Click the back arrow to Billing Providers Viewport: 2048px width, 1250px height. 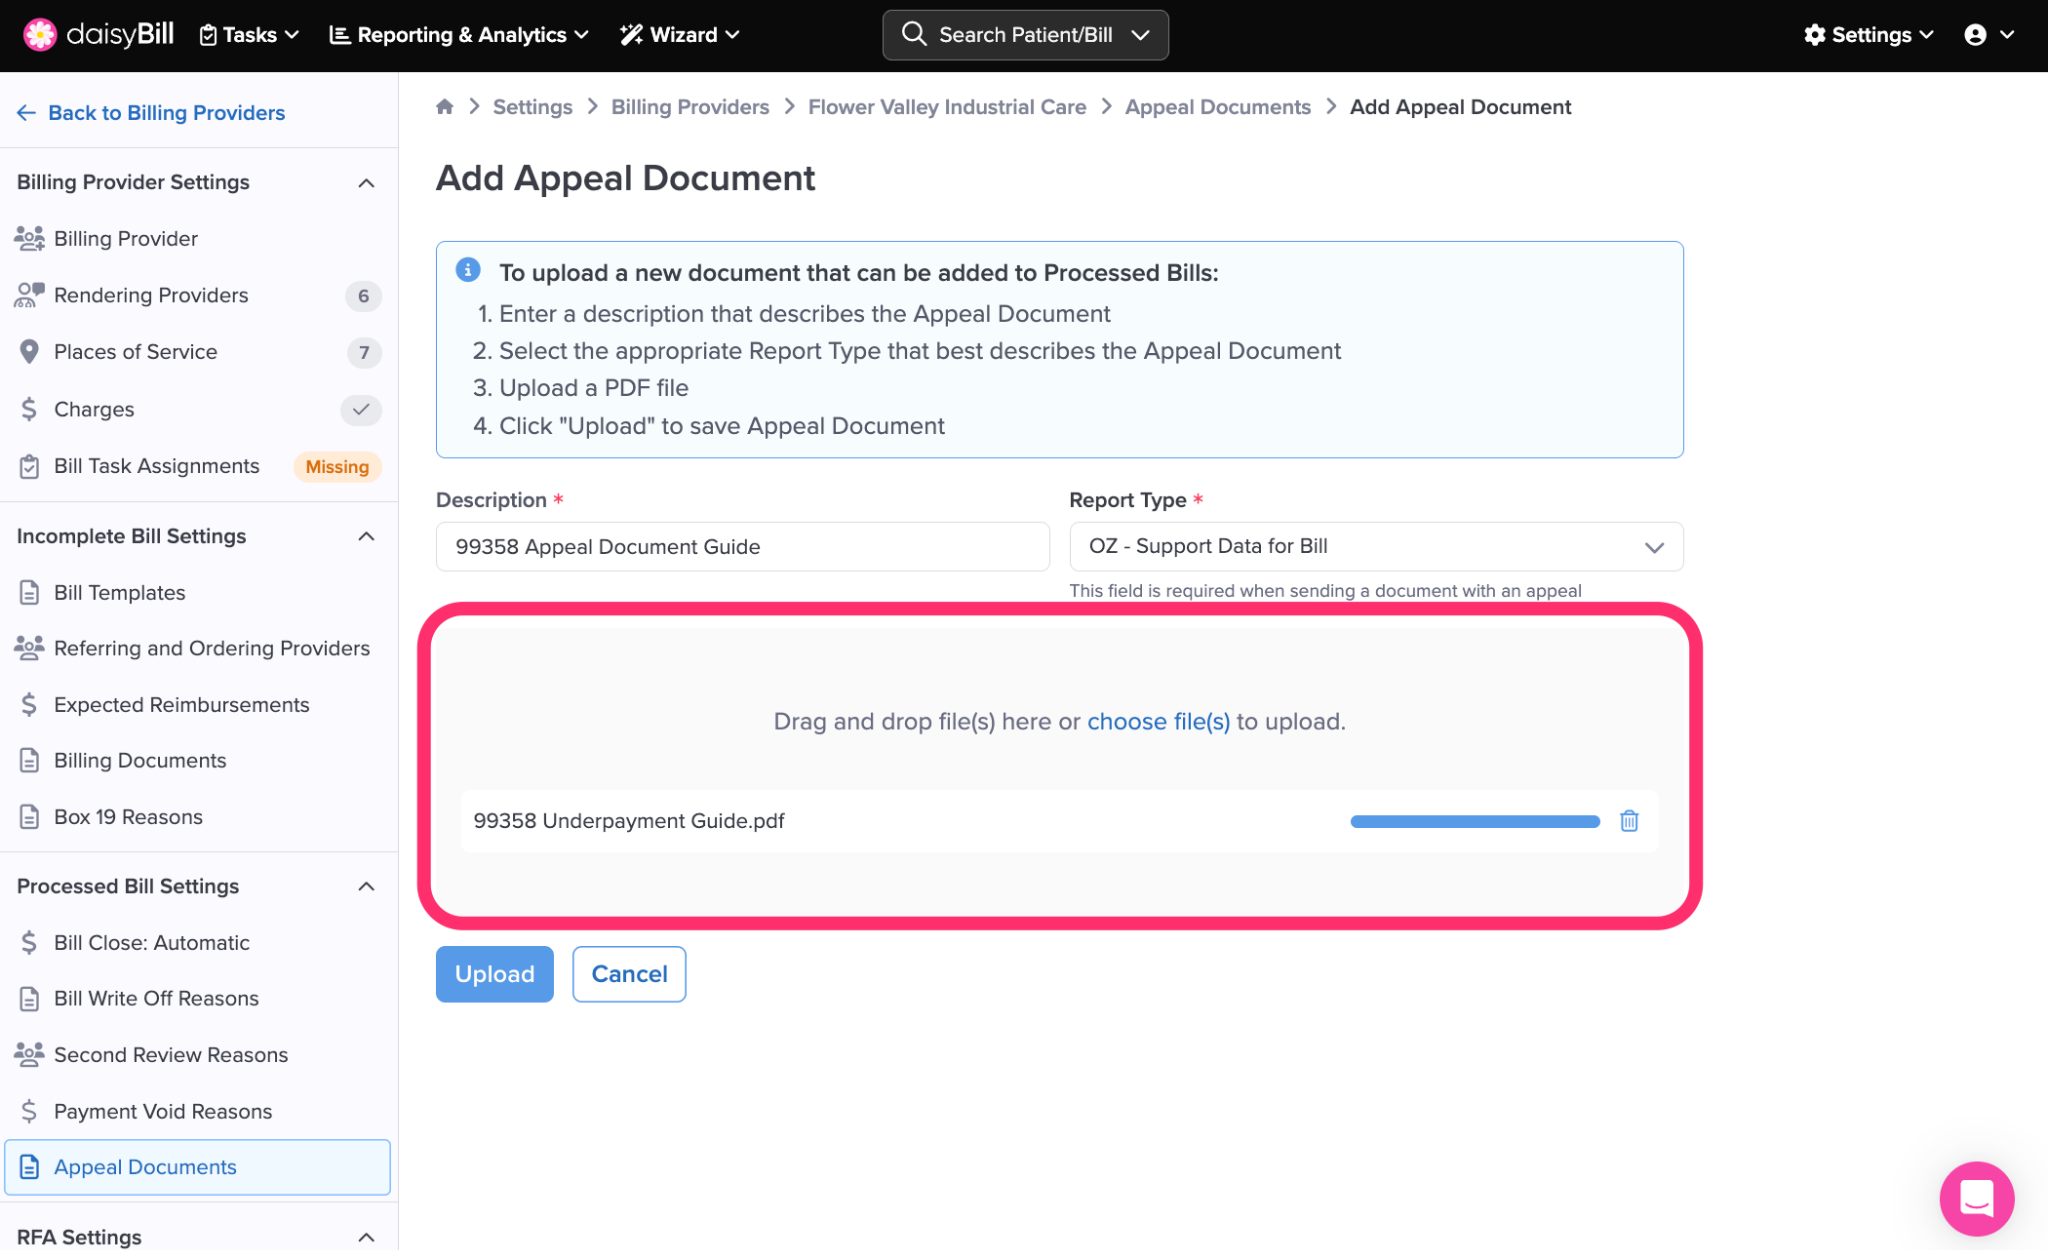click(x=26, y=113)
